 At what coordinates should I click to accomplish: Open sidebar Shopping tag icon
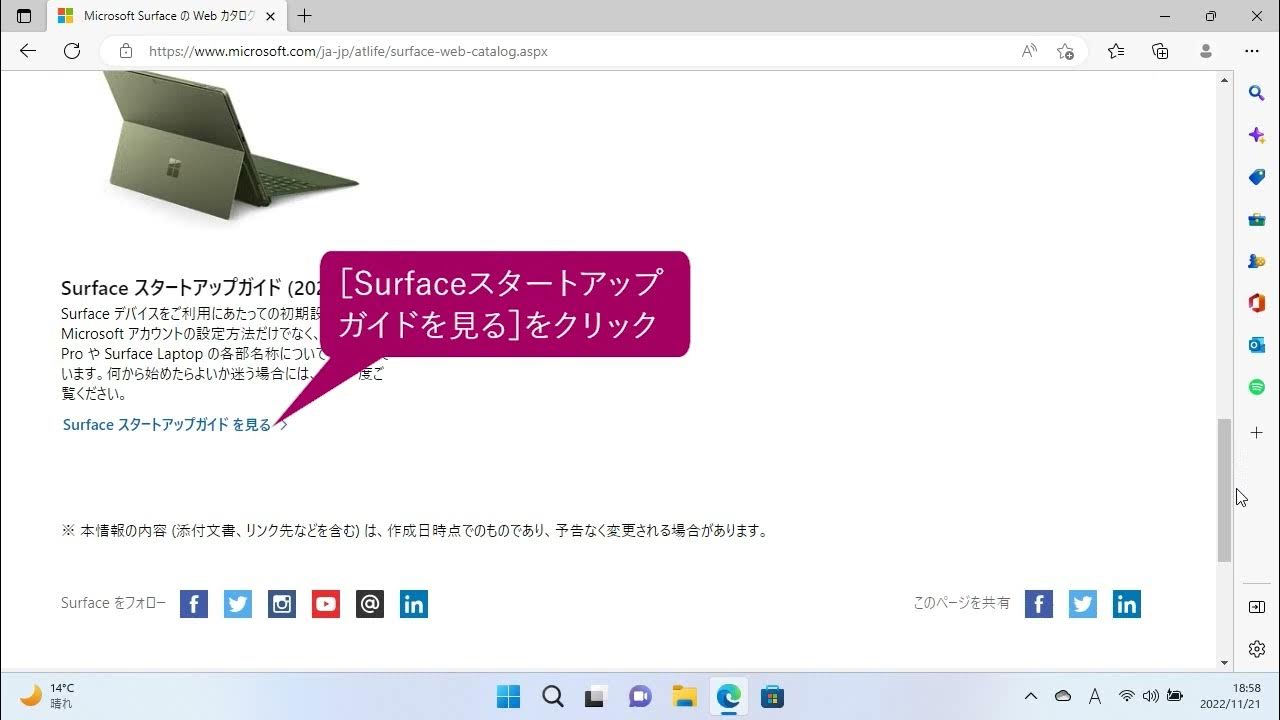(x=1257, y=177)
